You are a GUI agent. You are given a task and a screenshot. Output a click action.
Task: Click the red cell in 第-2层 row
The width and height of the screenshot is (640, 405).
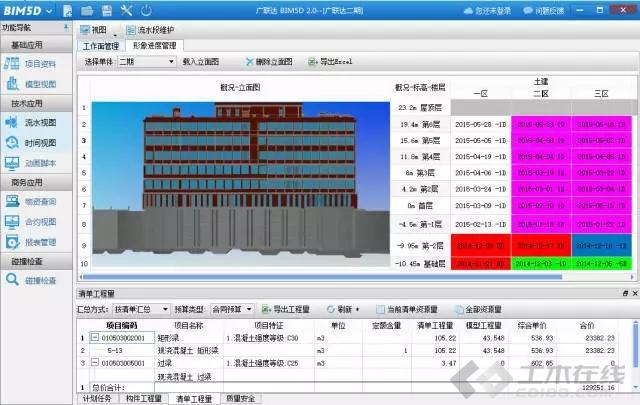click(x=480, y=244)
